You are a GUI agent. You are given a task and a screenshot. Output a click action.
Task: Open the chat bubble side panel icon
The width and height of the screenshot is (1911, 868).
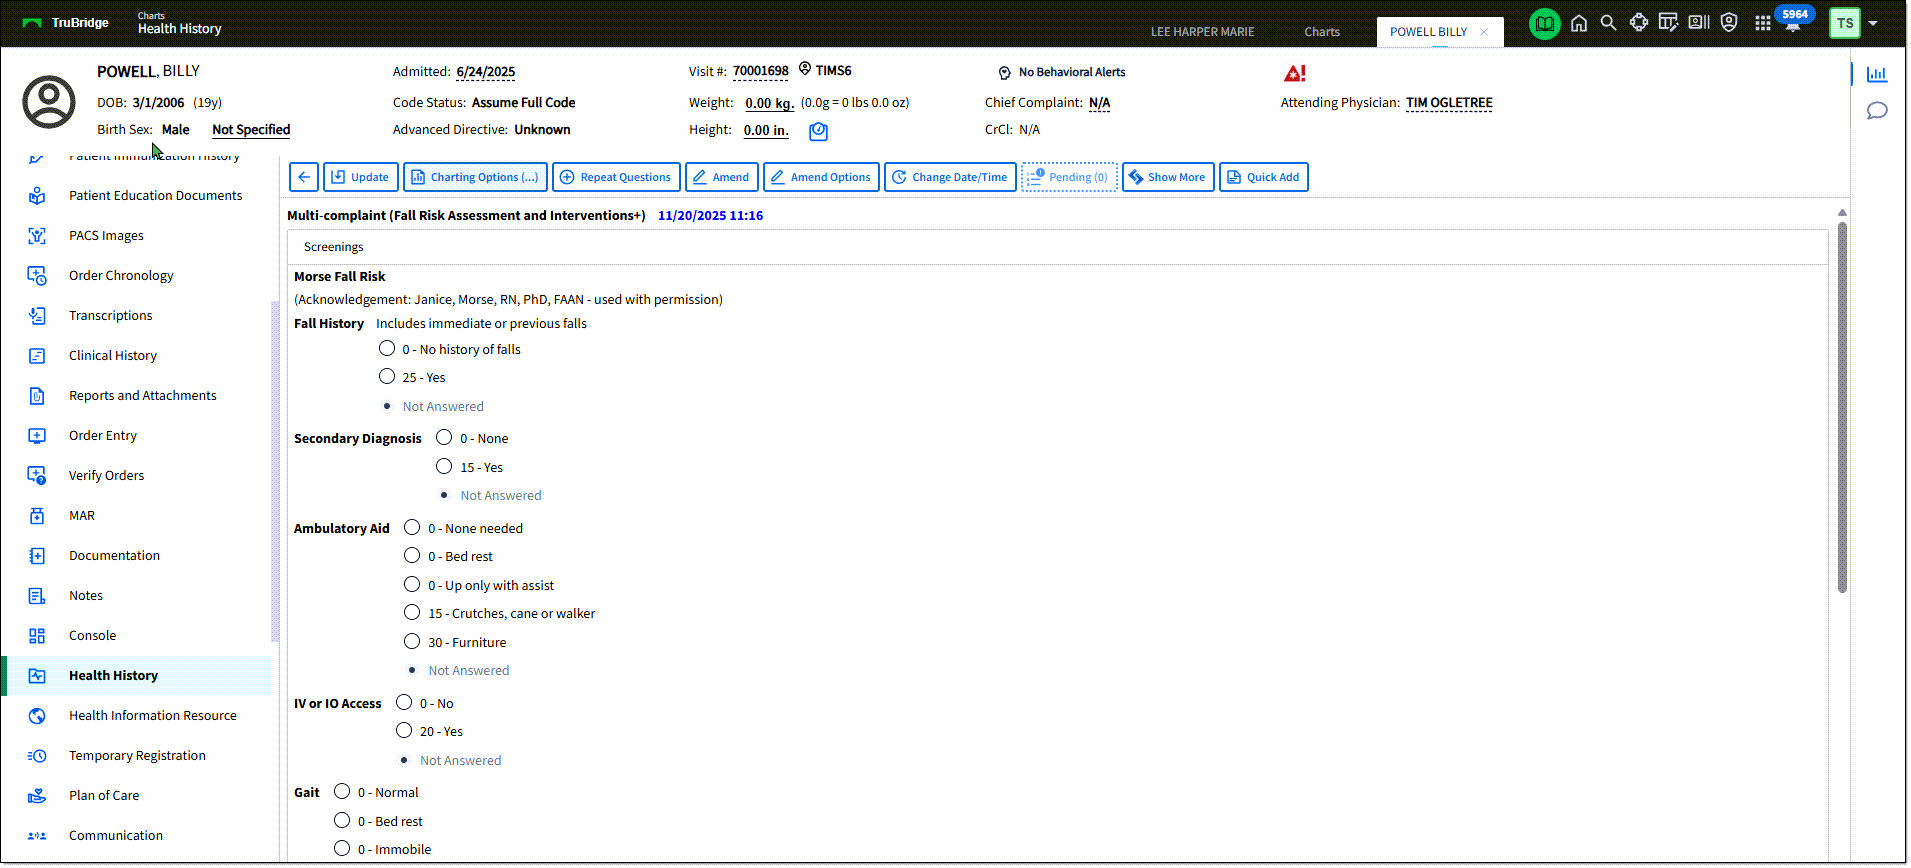click(1877, 111)
